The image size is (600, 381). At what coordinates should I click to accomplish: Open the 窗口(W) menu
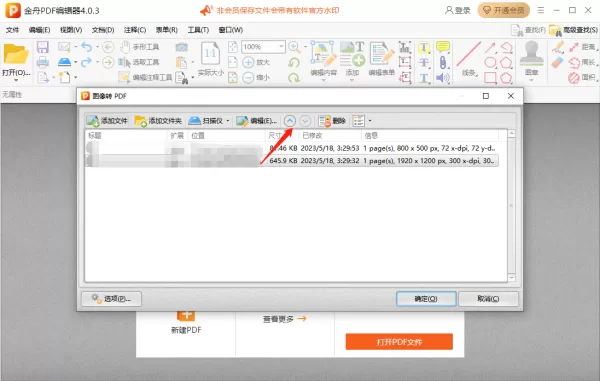click(231, 30)
